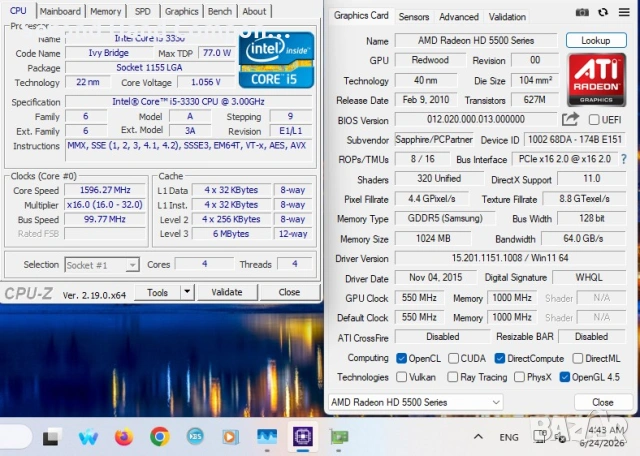The width and height of the screenshot is (640, 456).
Task: Toggle the OpenGL 4.5 checkbox
Action: pyautogui.click(x=564, y=377)
